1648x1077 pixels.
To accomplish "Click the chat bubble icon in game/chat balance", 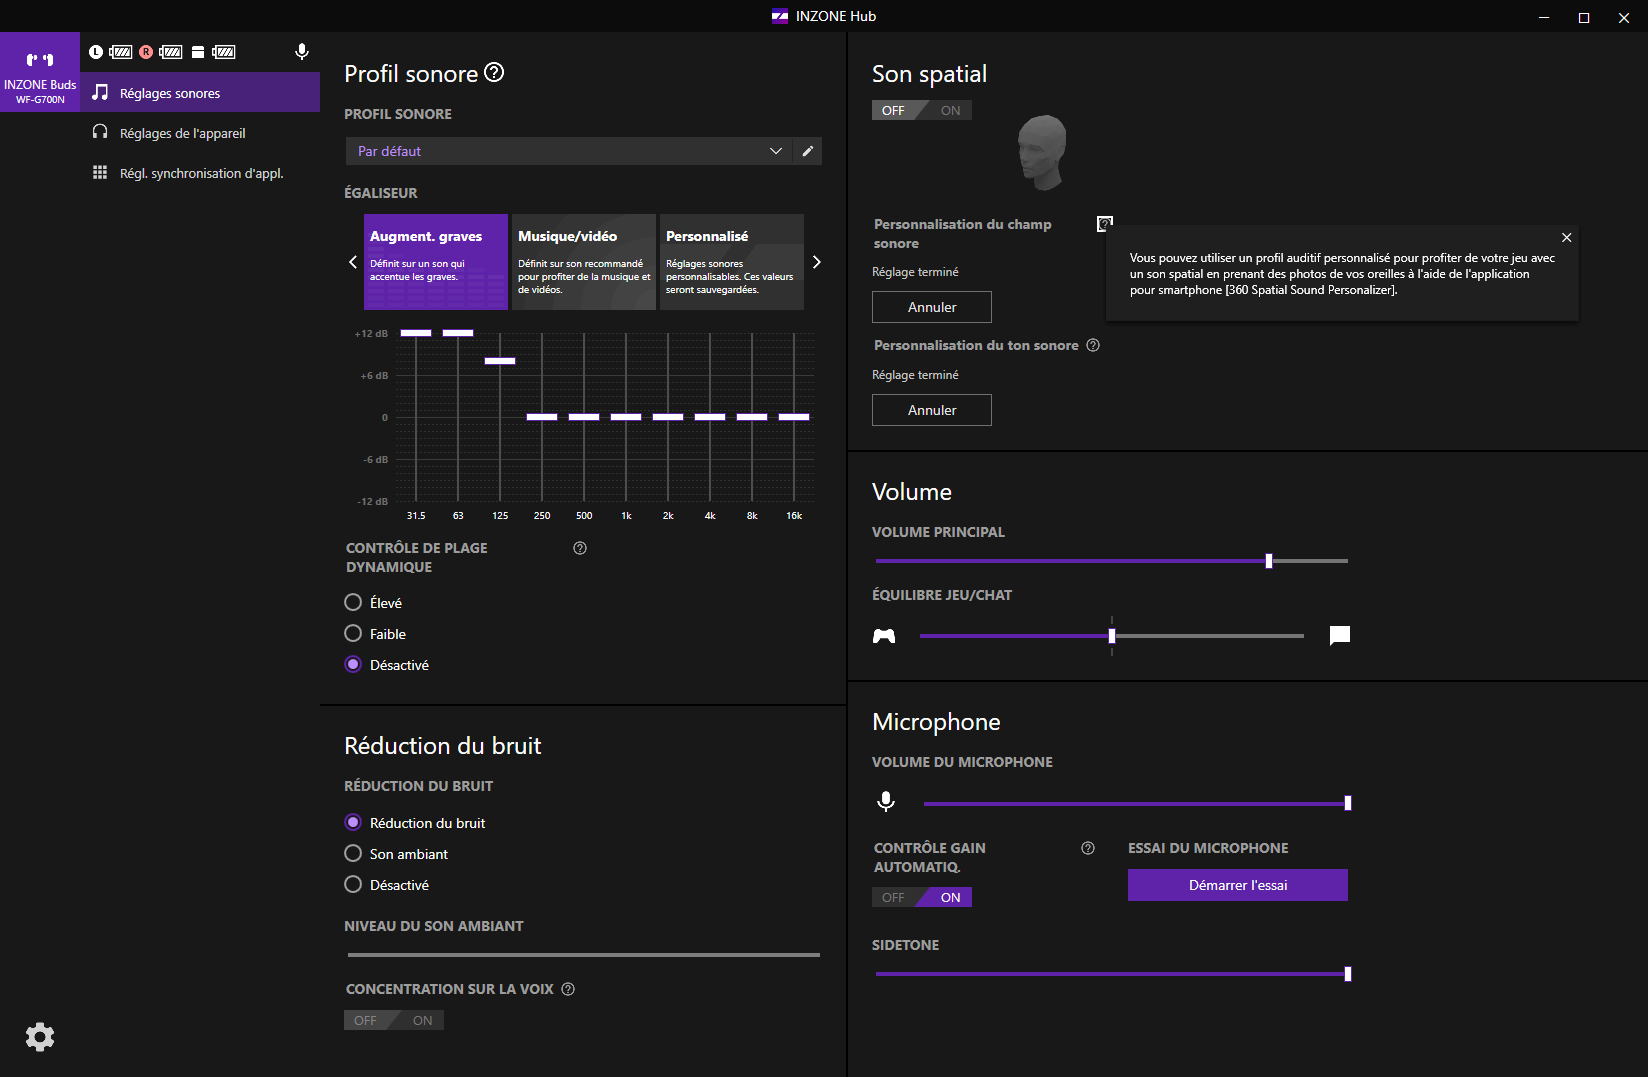I will click(1340, 635).
